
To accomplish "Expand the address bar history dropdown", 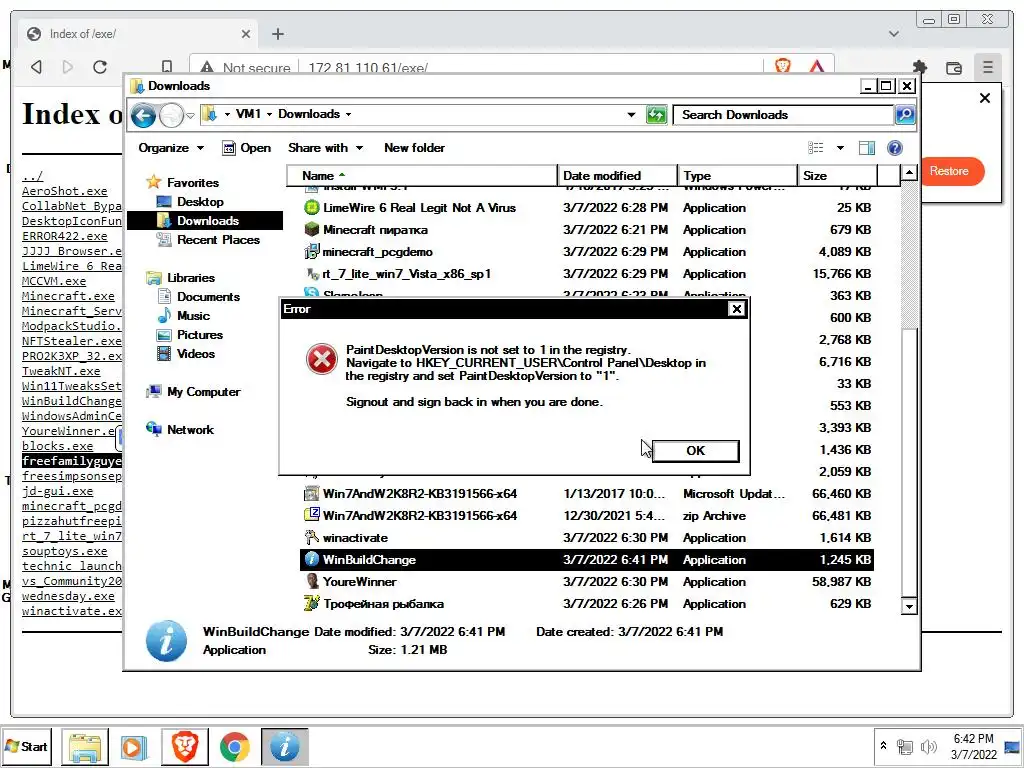I will coord(632,115).
